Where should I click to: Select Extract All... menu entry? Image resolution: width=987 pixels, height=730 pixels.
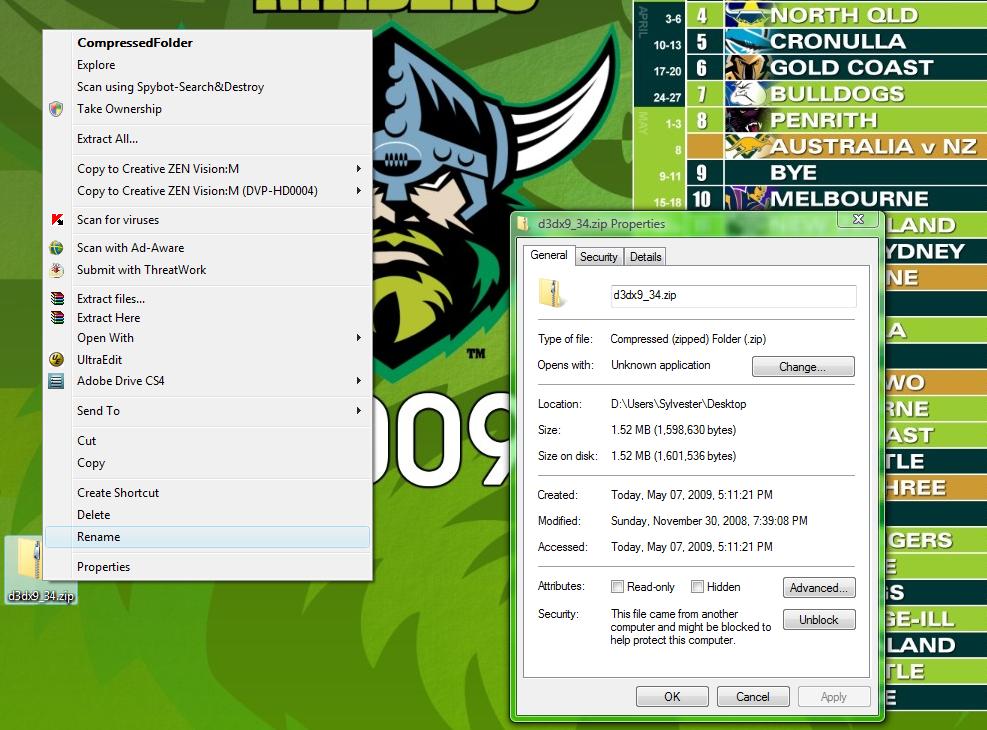click(x=207, y=139)
